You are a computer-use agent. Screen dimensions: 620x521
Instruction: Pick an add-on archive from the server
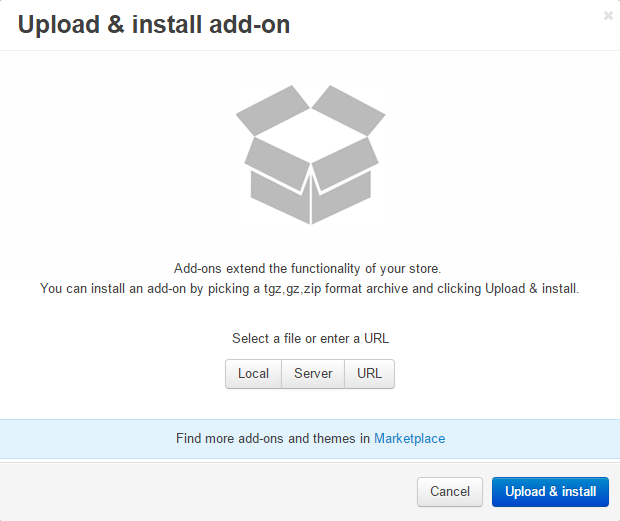coord(313,374)
